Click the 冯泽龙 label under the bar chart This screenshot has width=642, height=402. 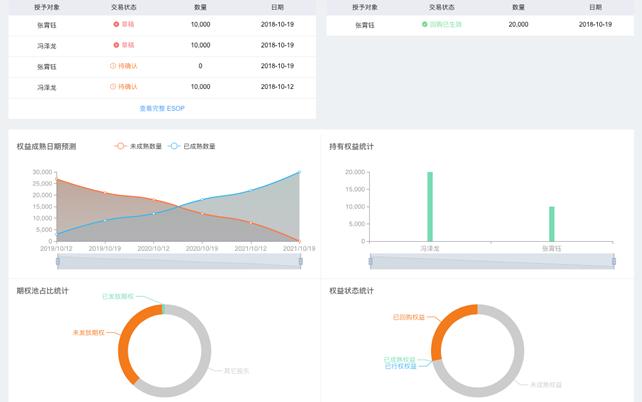430,248
